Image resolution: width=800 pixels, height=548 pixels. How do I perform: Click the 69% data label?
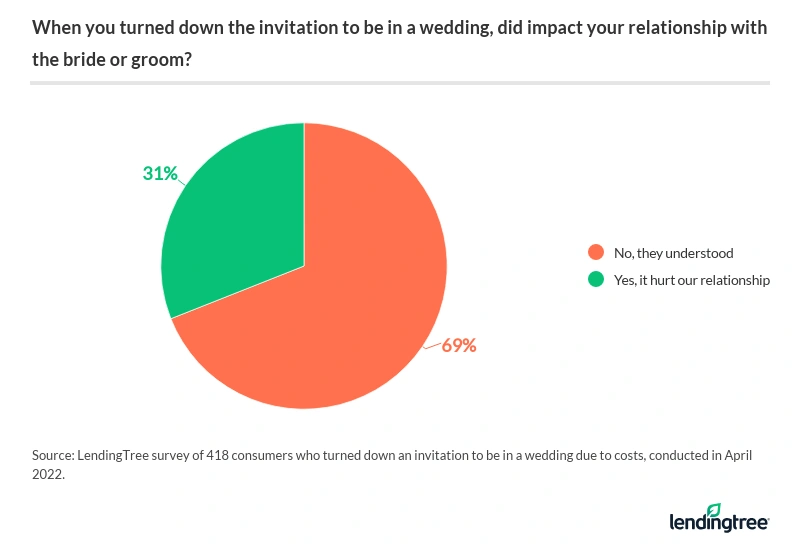coord(460,346)
